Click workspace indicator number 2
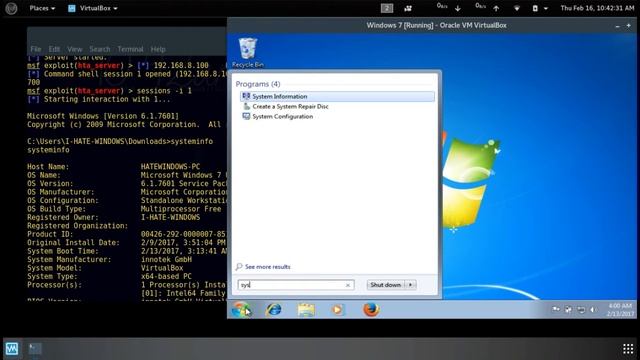 [387, 8]
